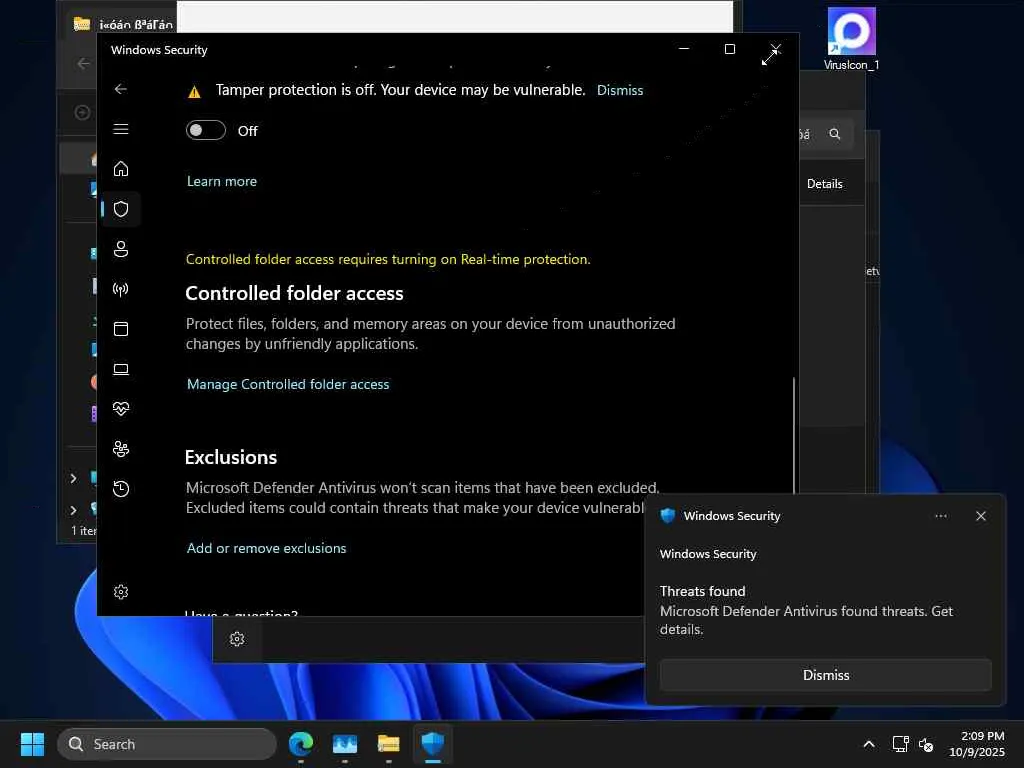Click the muted volume tray icon
This screenshot has width=1024, height=768.
[925, 744]
